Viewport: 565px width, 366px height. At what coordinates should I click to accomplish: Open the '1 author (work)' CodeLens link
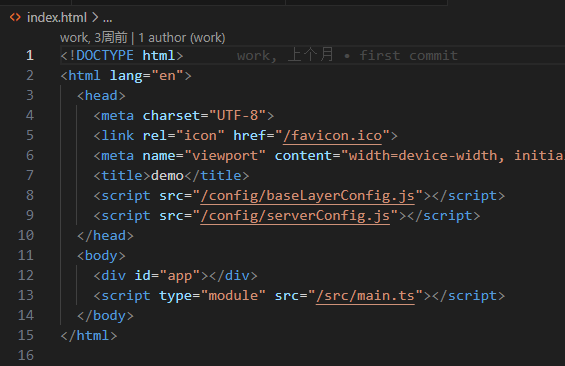tap(182, 37)
